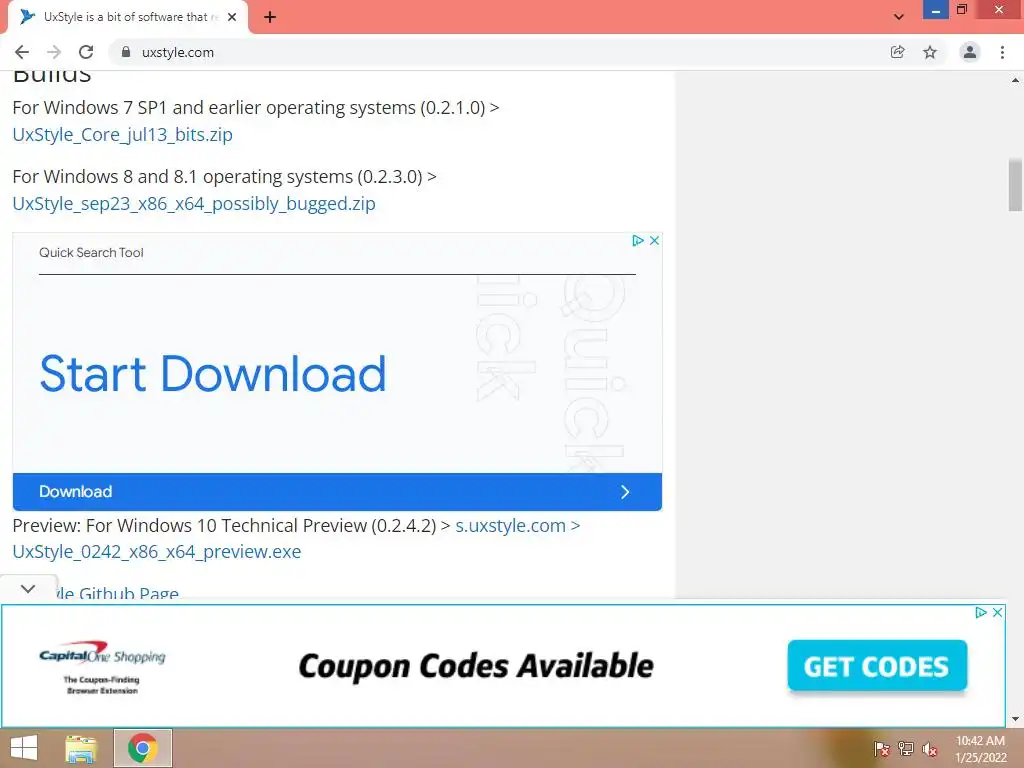Open a new browser tab
Viewport: 1024px width, 768px height.
pyautogui.click(x=270, y=17)
